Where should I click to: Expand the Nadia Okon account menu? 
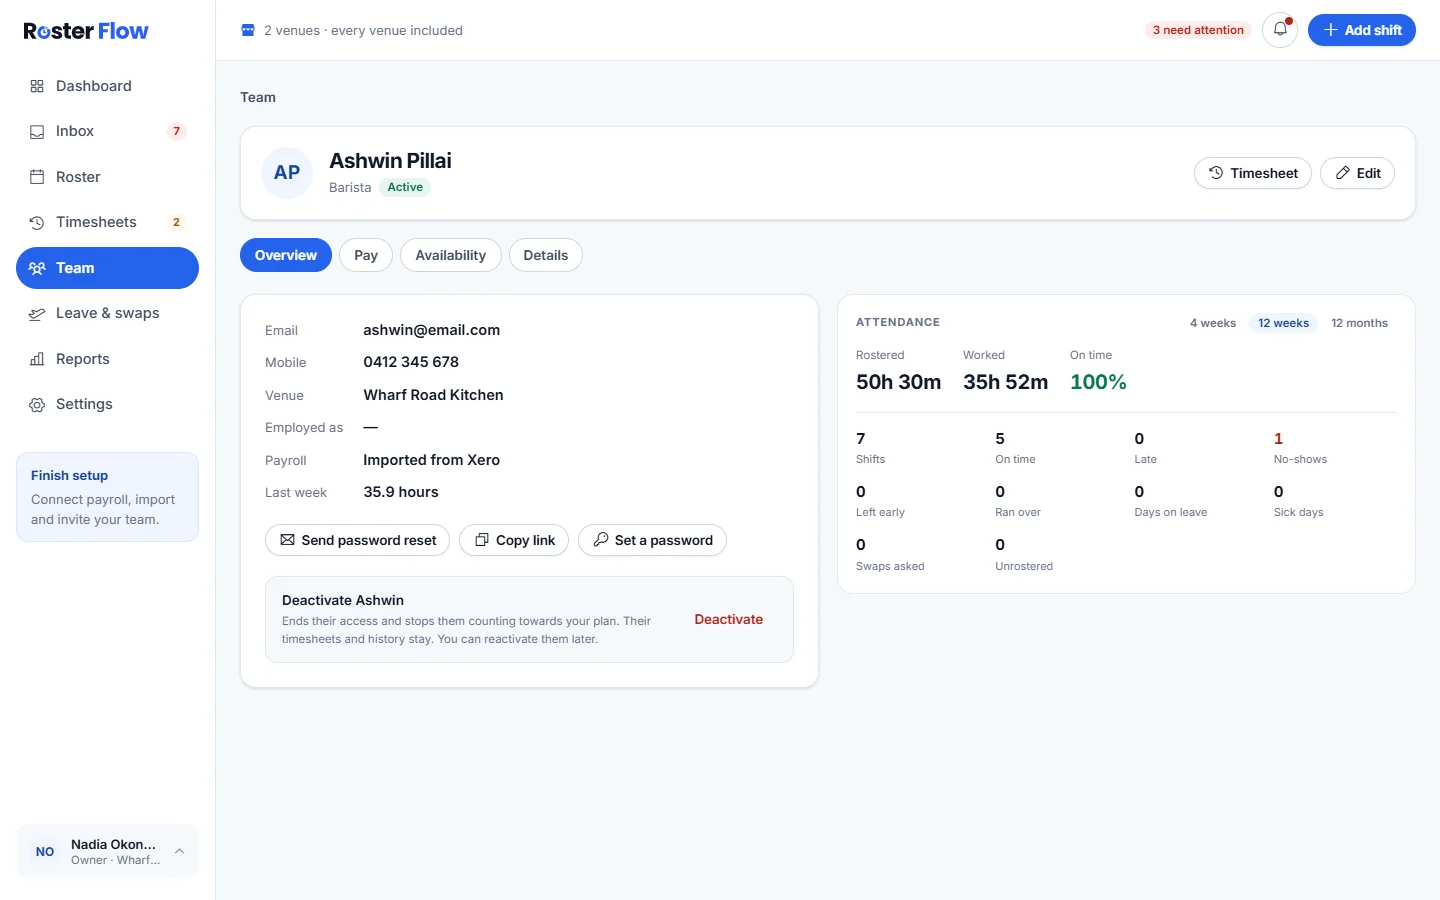[x=107, y=851]
